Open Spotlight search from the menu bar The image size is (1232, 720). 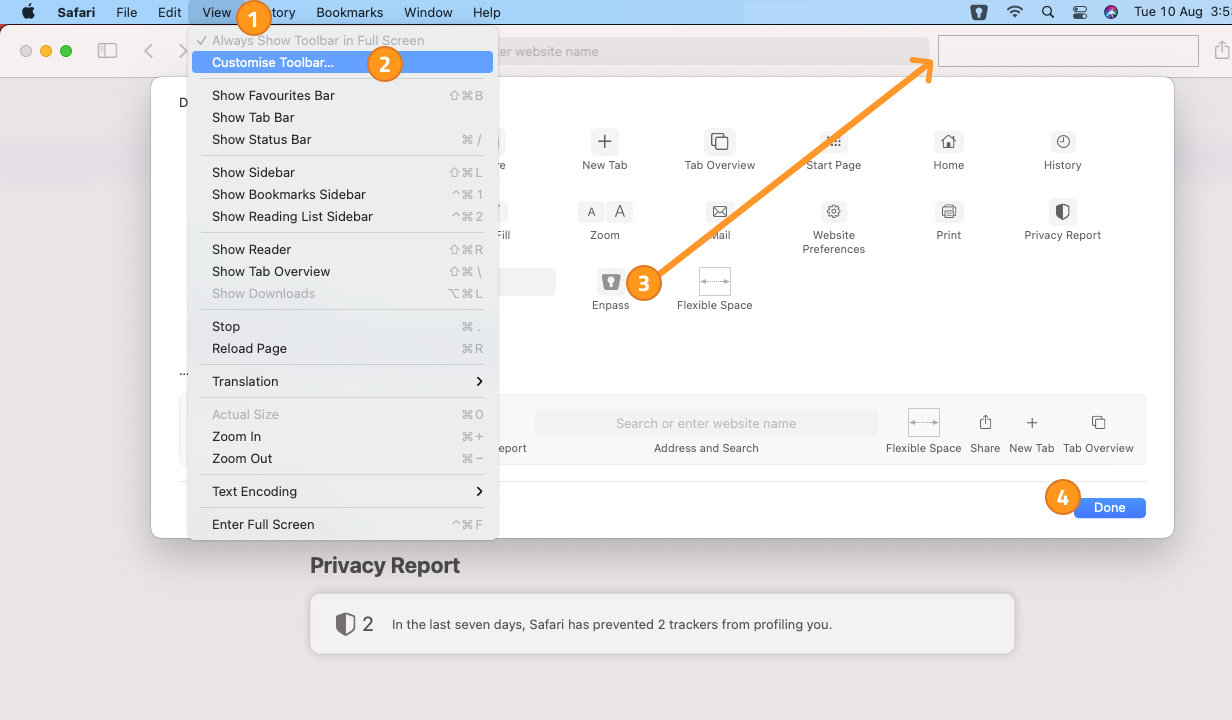(1048, 12)
